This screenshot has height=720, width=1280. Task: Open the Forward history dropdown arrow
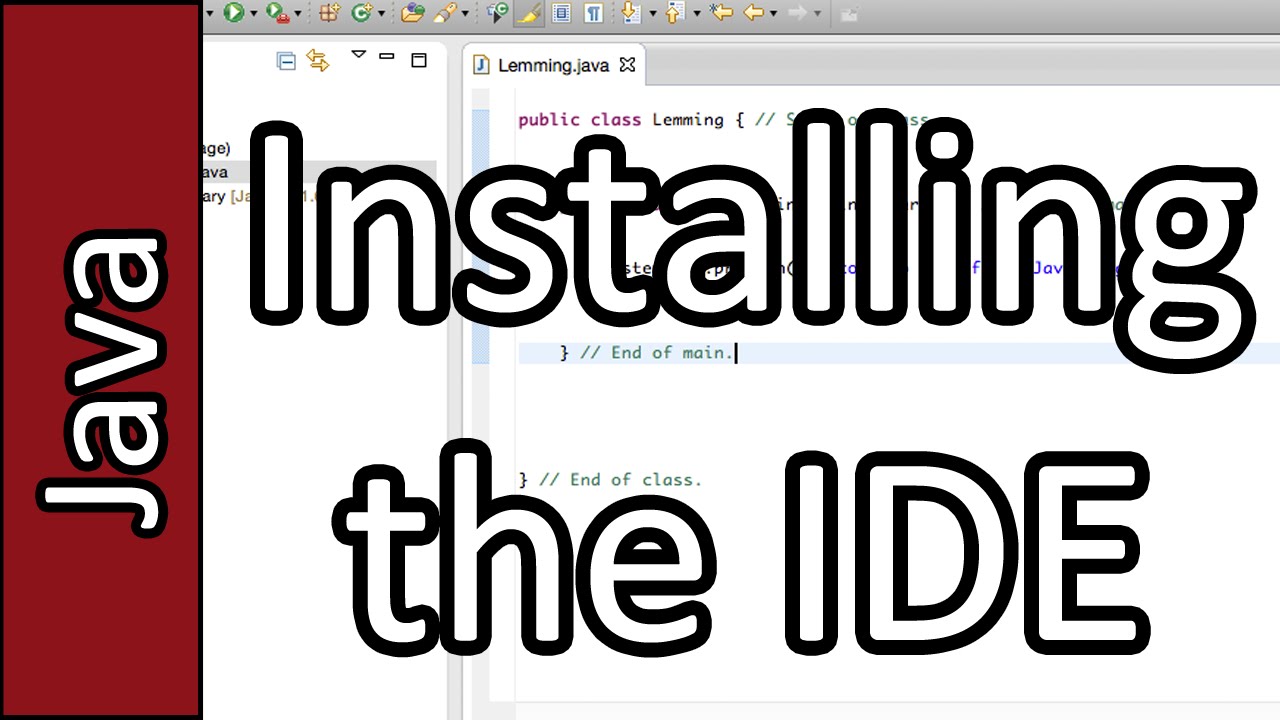tap(818, 13)
